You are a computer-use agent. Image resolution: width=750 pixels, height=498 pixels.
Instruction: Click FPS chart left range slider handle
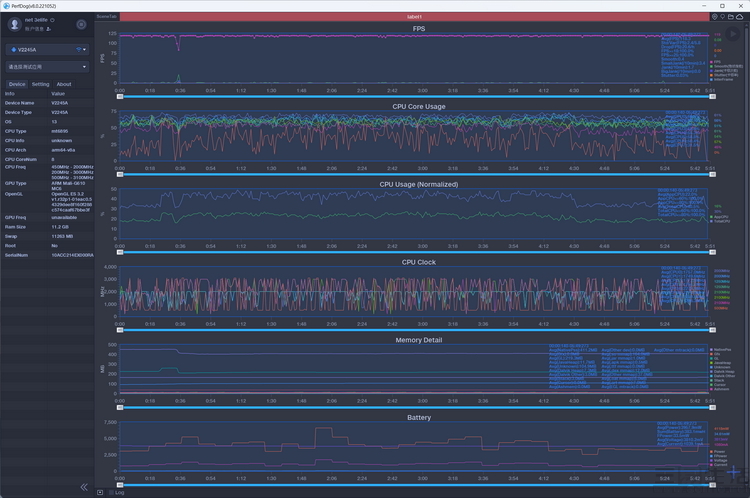point(120,97)
